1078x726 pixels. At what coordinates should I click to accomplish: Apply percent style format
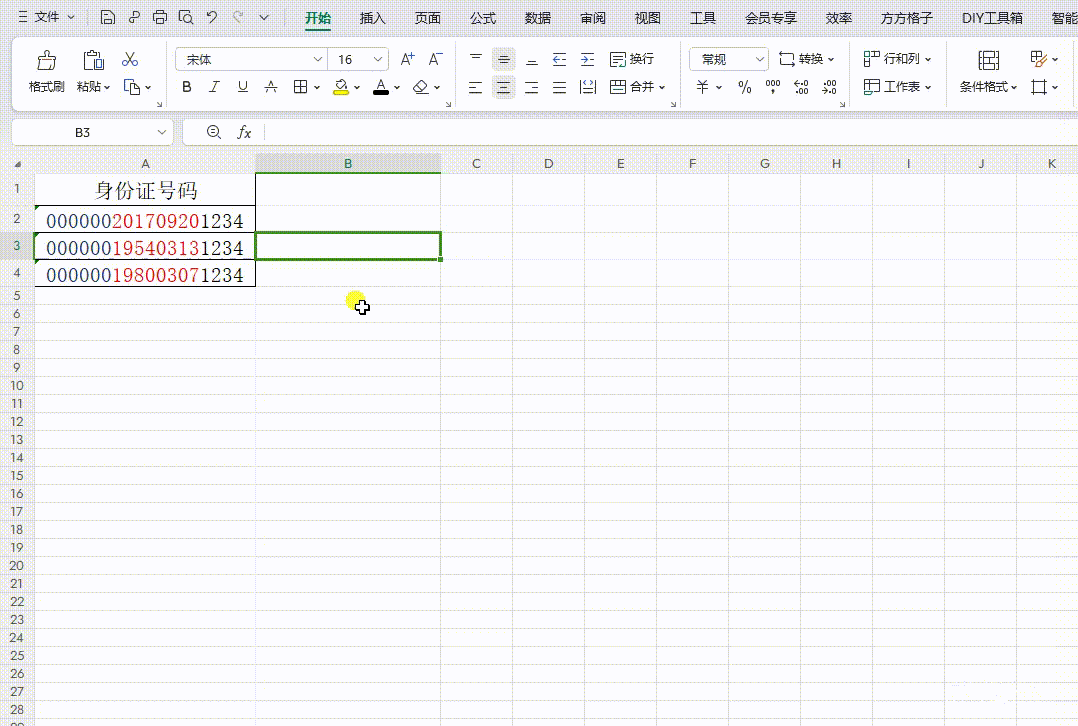(745, 87)
